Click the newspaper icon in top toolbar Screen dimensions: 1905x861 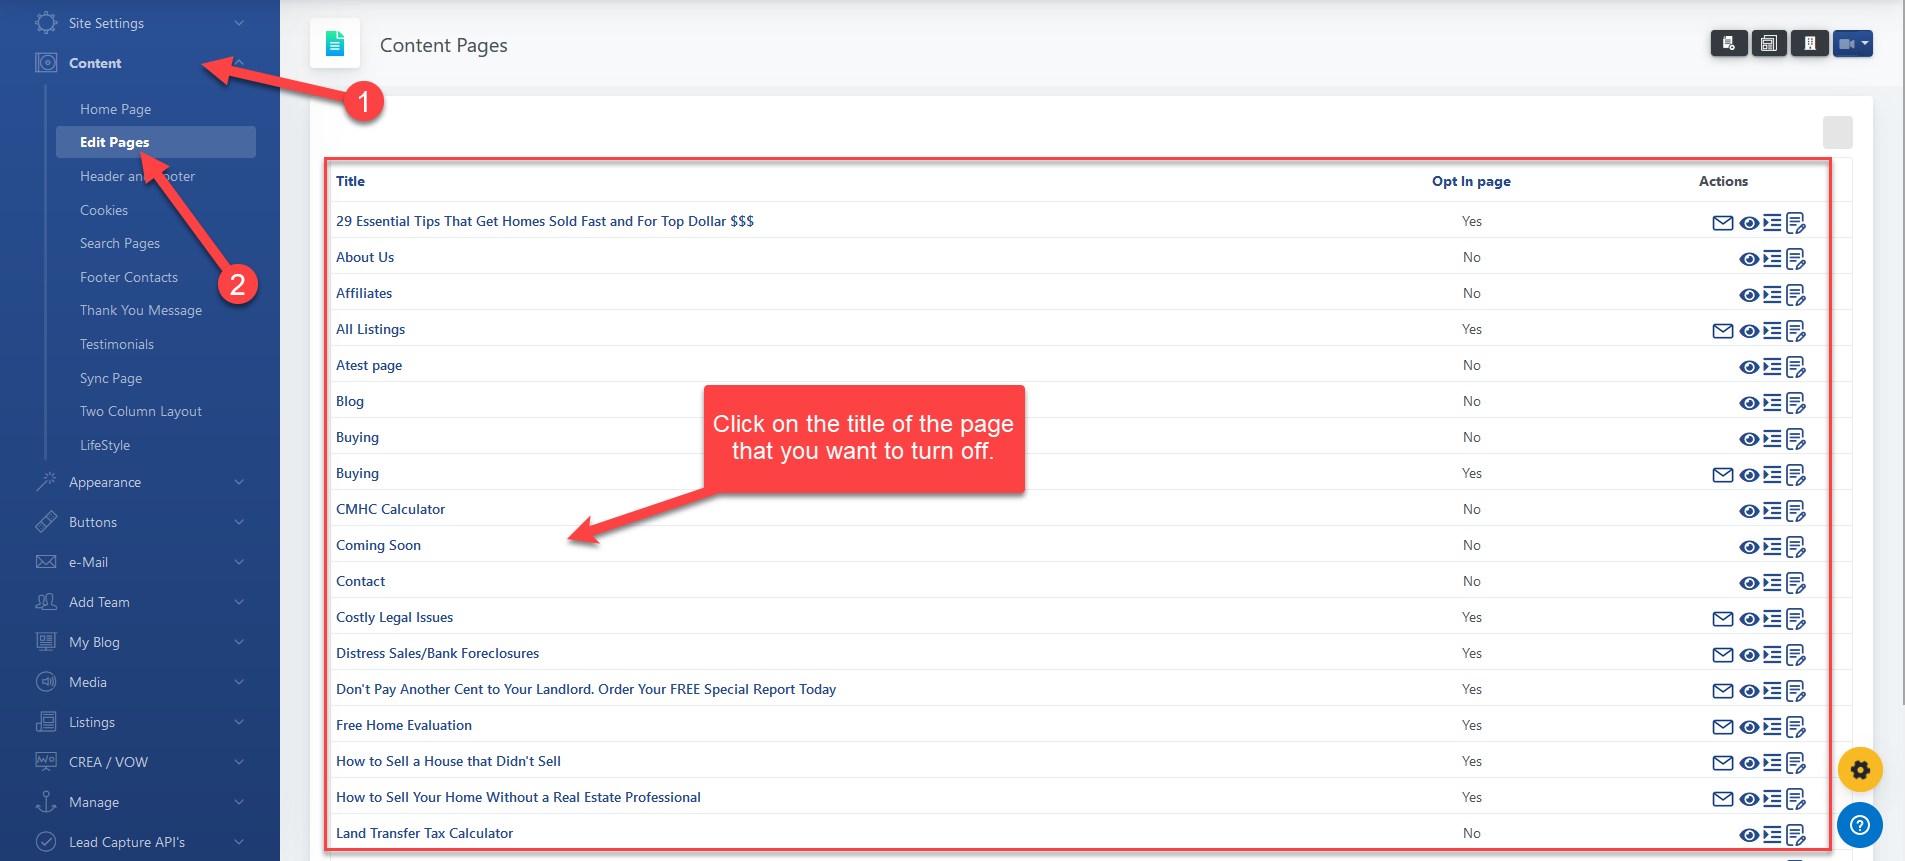pos(1769,44)
